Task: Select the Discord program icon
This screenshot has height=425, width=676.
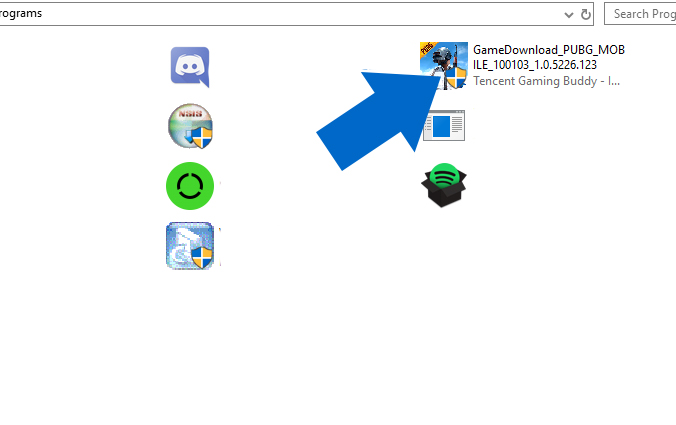Action: click(190, 67)
